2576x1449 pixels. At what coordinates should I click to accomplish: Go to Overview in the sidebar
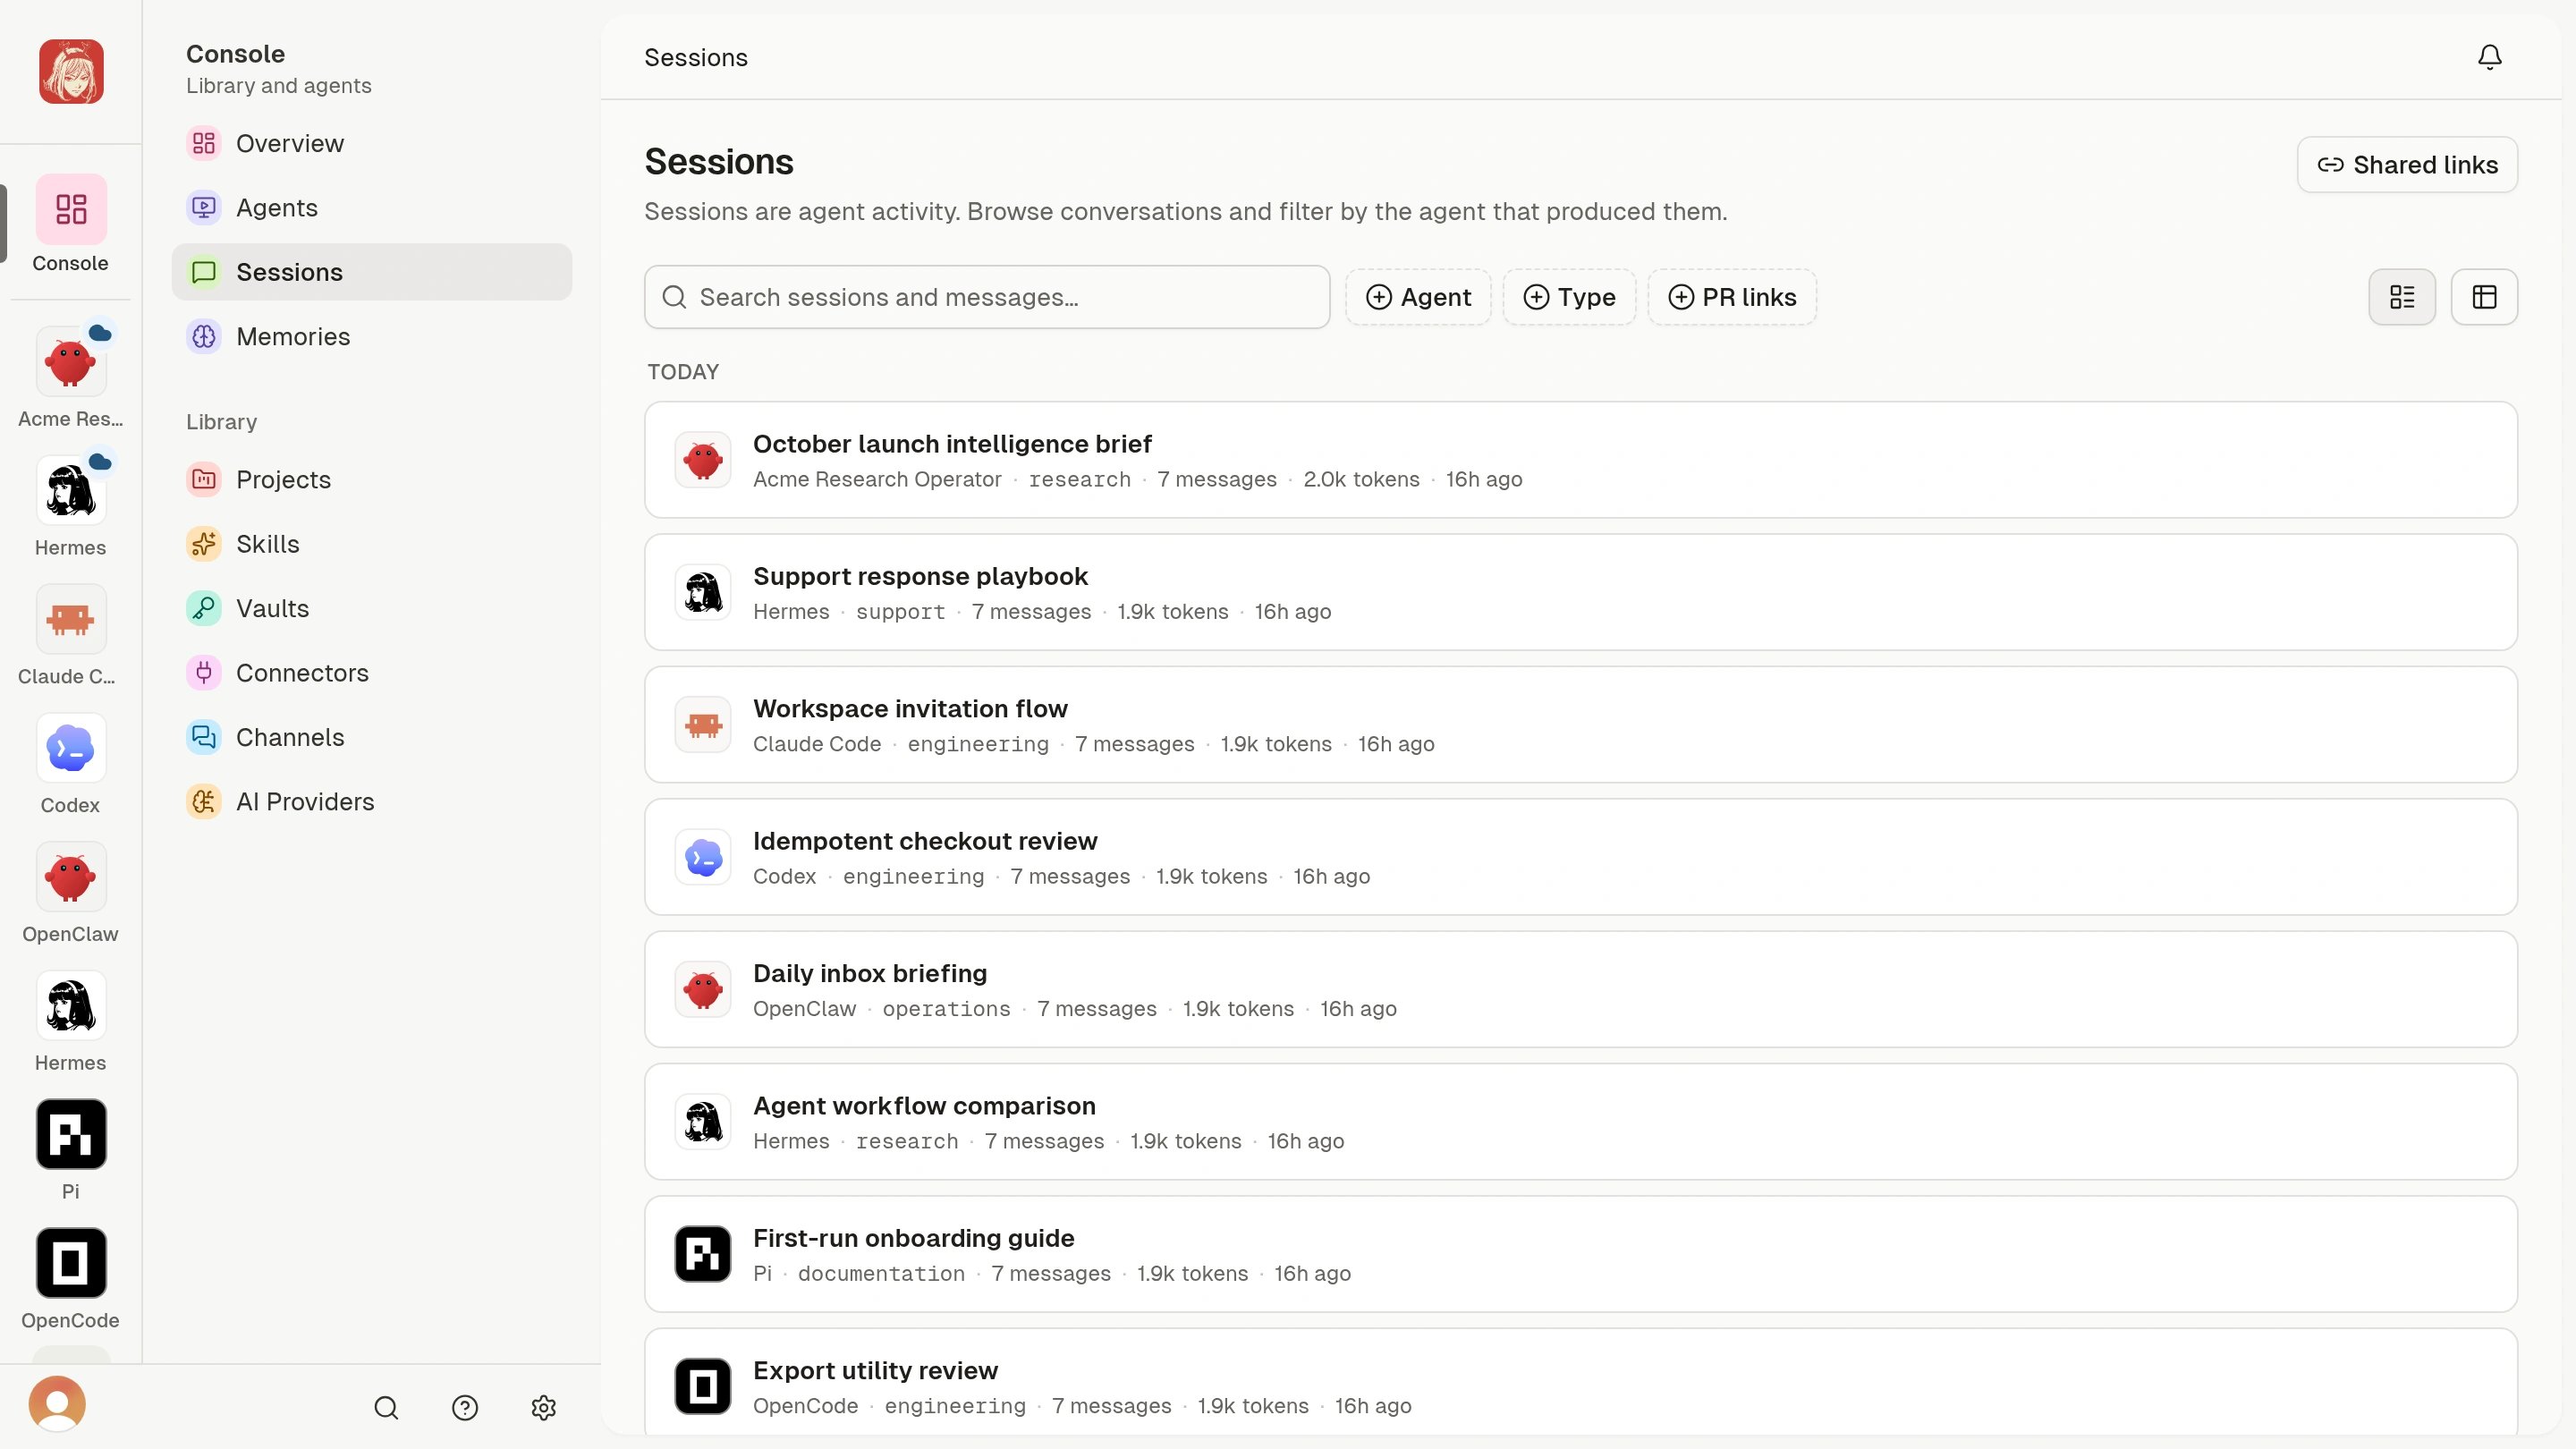(x=372, y=143)
